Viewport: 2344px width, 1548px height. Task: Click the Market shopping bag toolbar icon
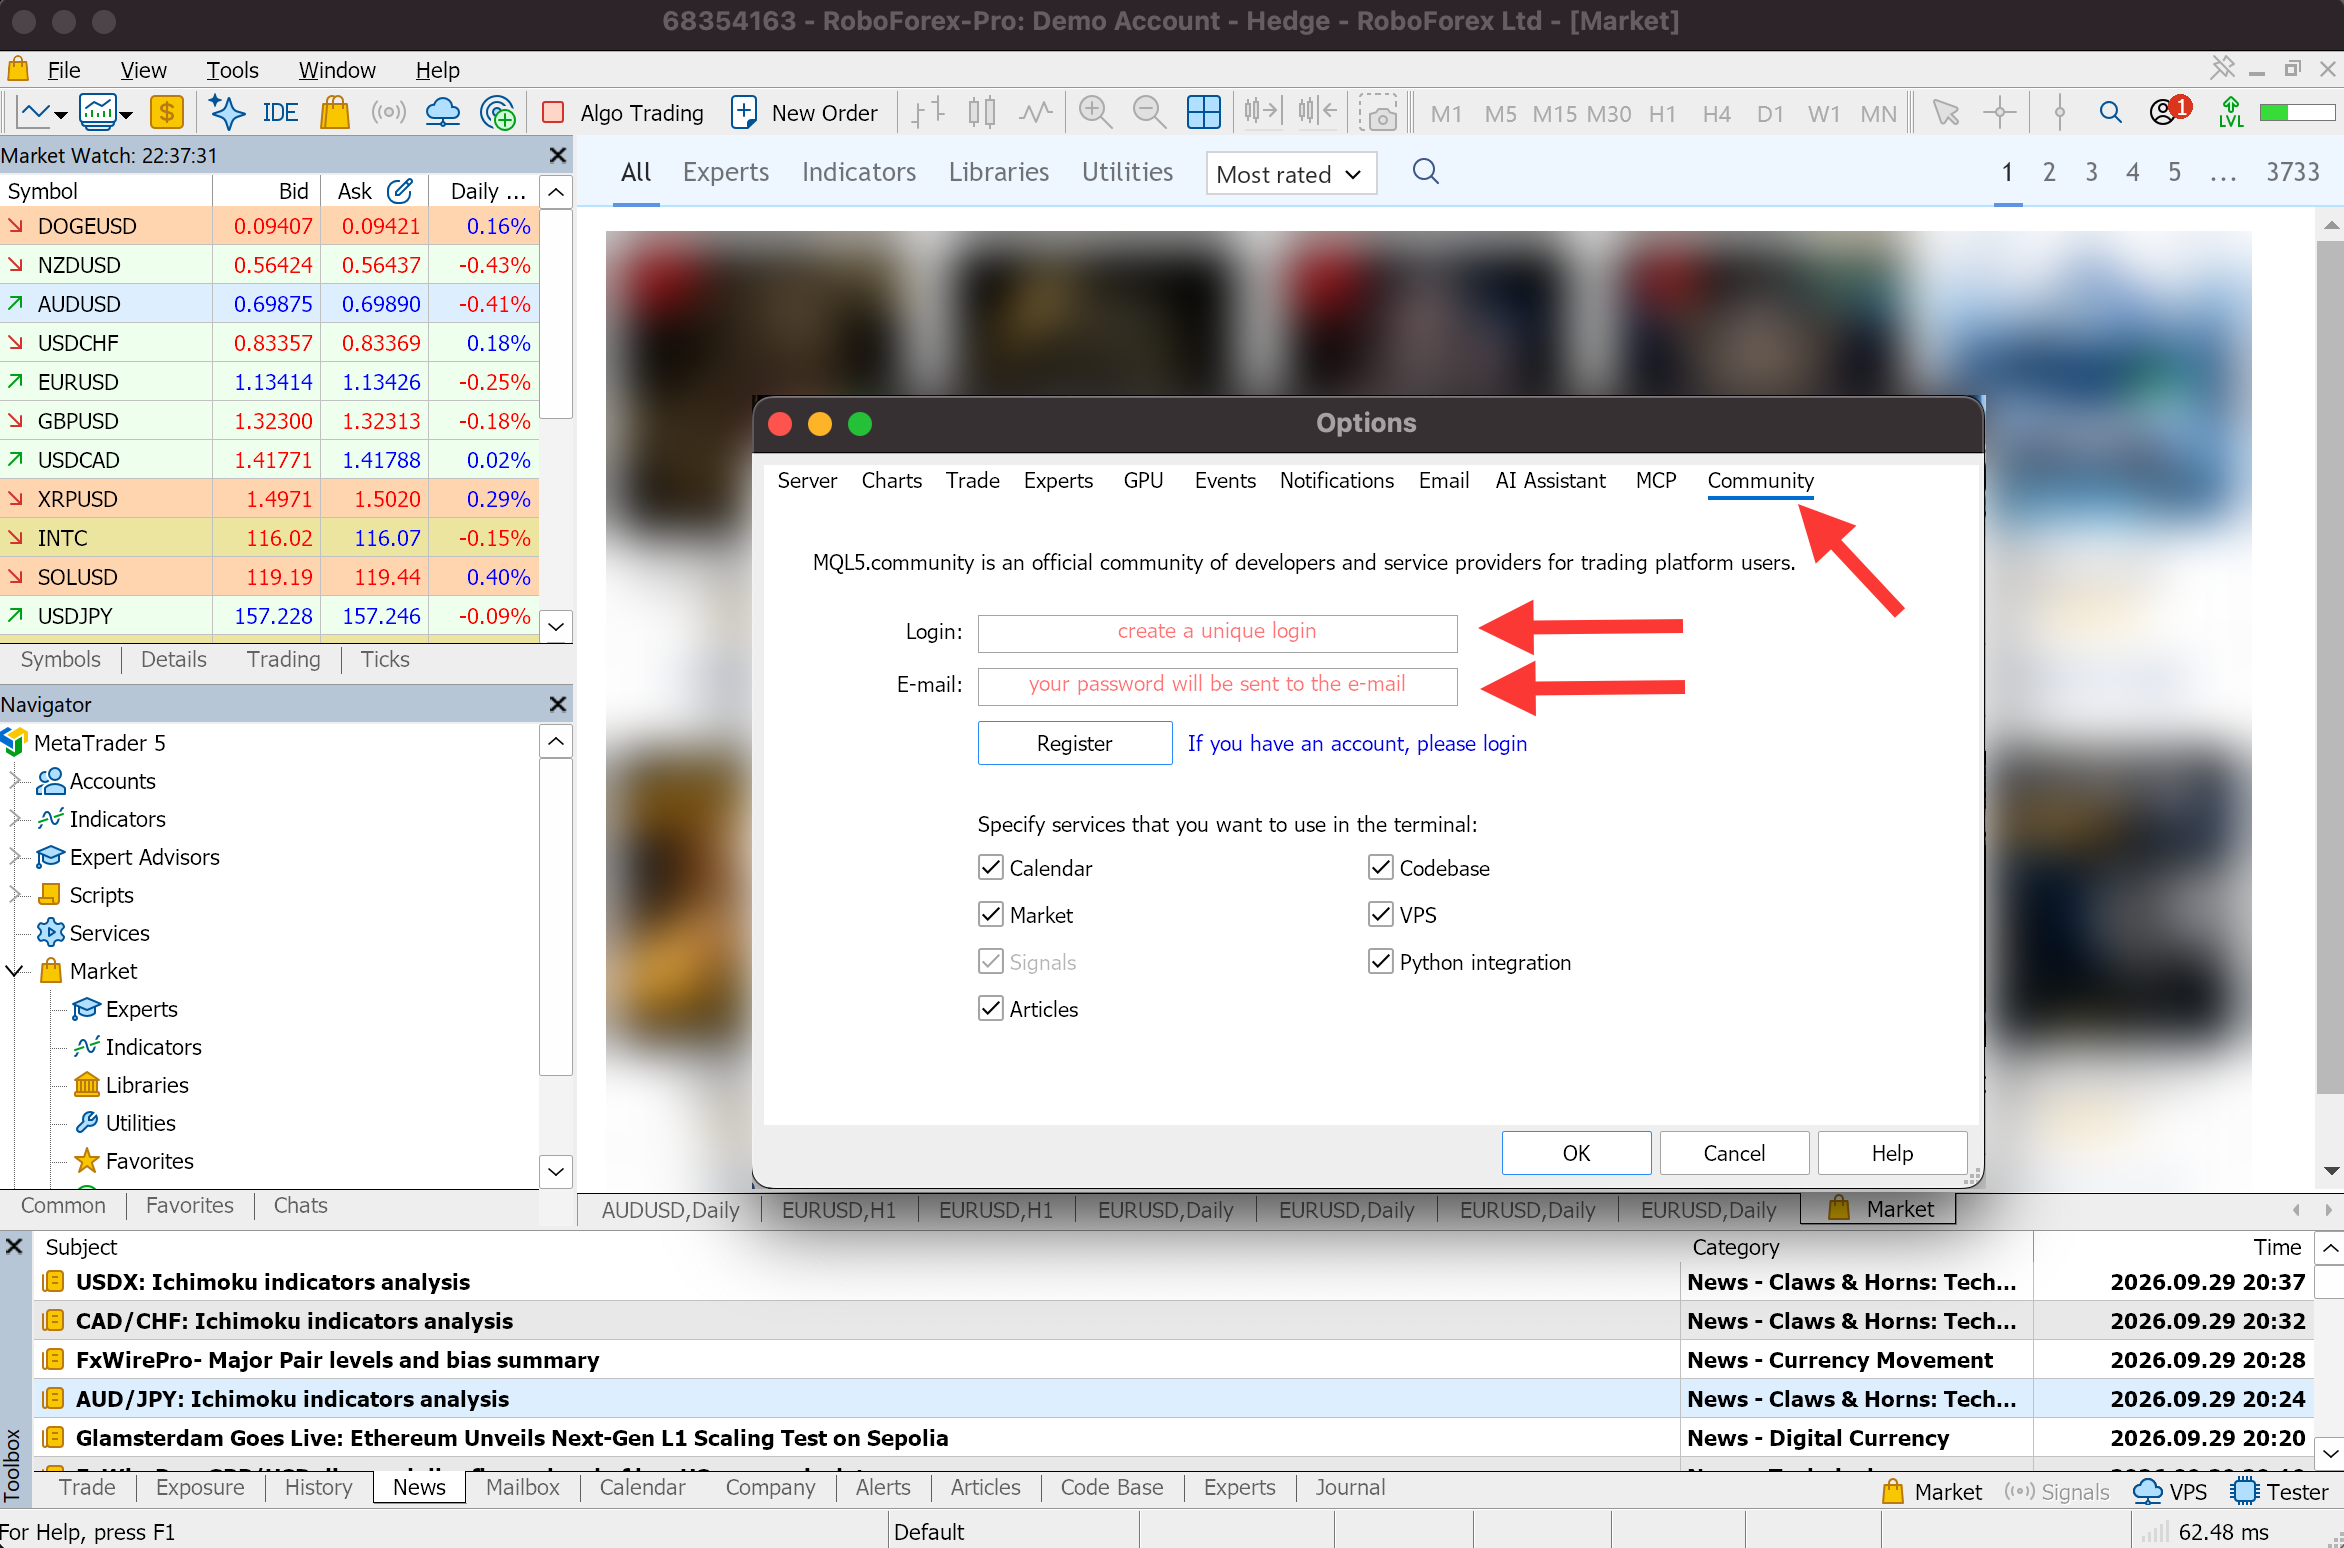tap(335, 113)
